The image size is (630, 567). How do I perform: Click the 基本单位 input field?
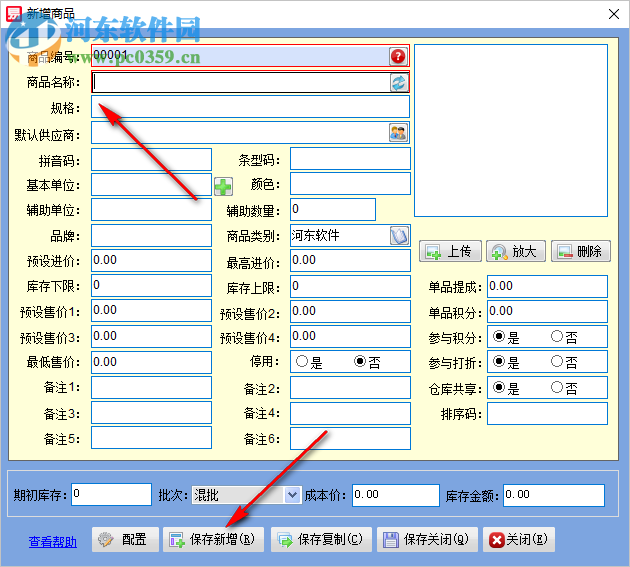click(x=151, y=184)
